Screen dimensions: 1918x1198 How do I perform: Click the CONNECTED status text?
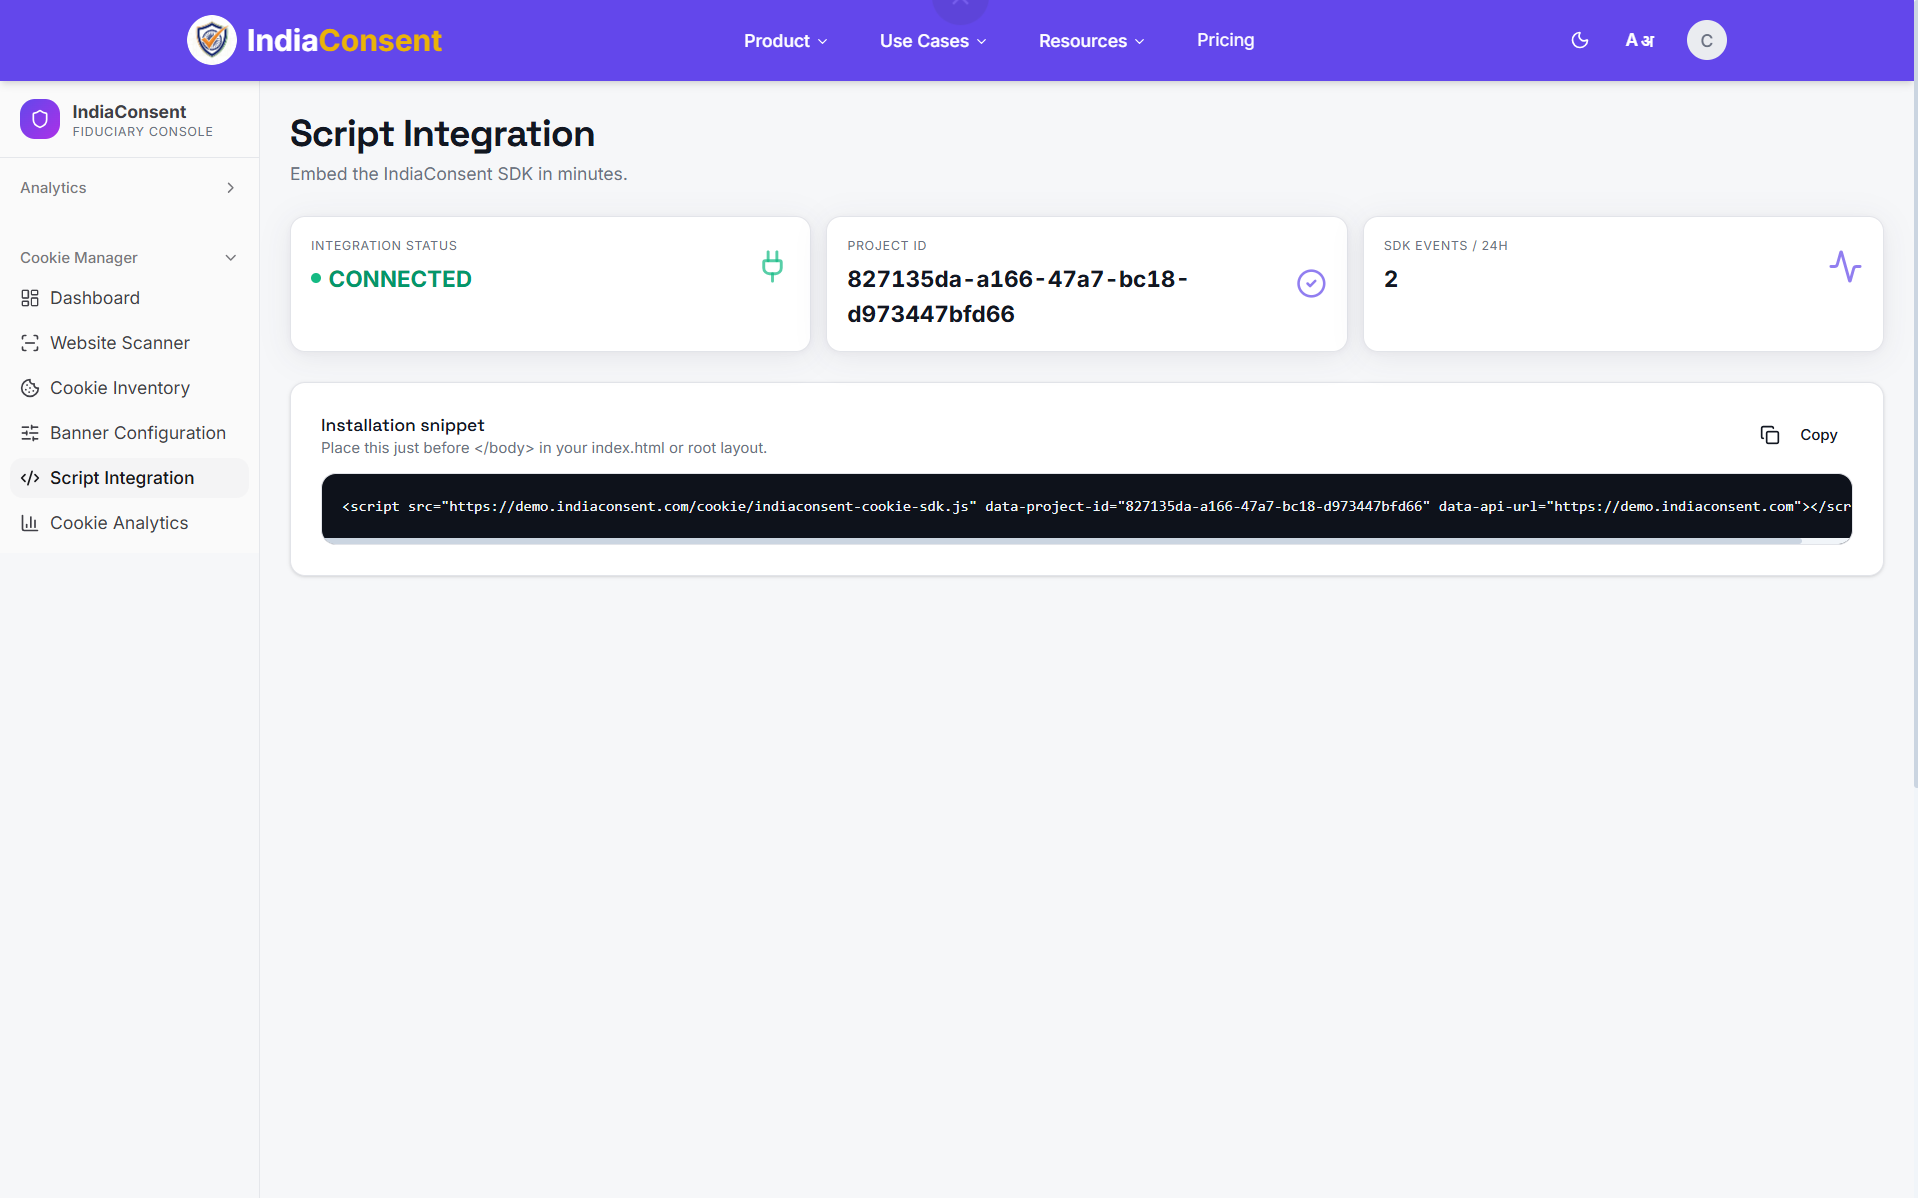pyautogui.click(x=400, y=279)
